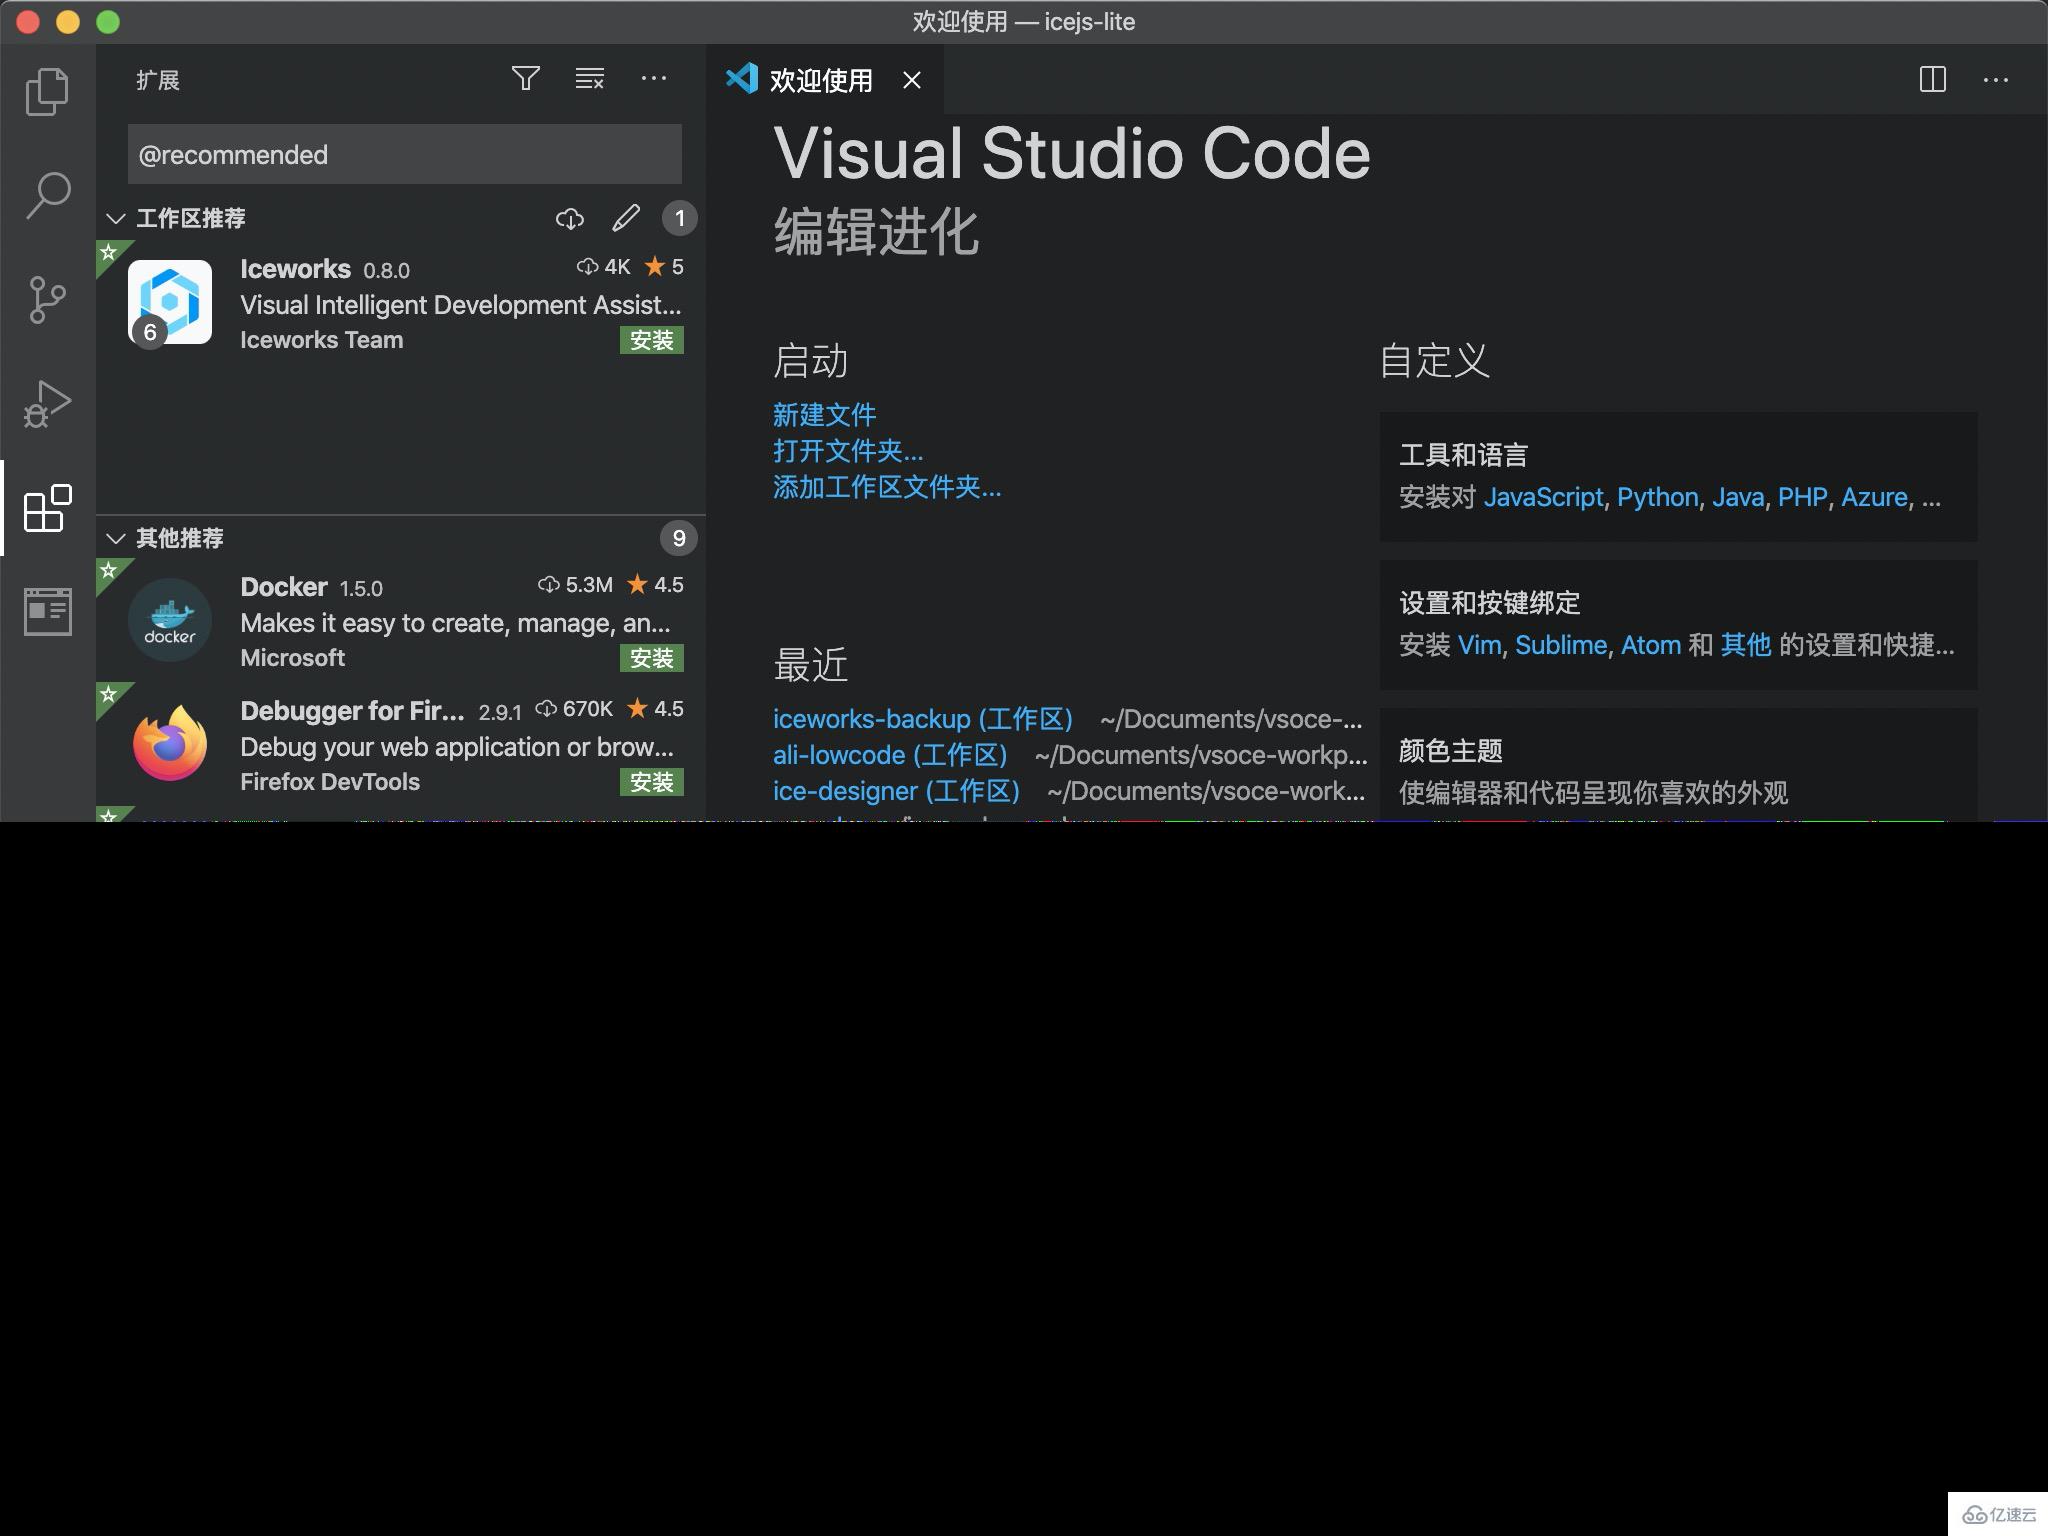This screenshot has width=2048, height=1536.
Task: Click the 工作区推荐 count badge 1
Action: tap(680, 218)
